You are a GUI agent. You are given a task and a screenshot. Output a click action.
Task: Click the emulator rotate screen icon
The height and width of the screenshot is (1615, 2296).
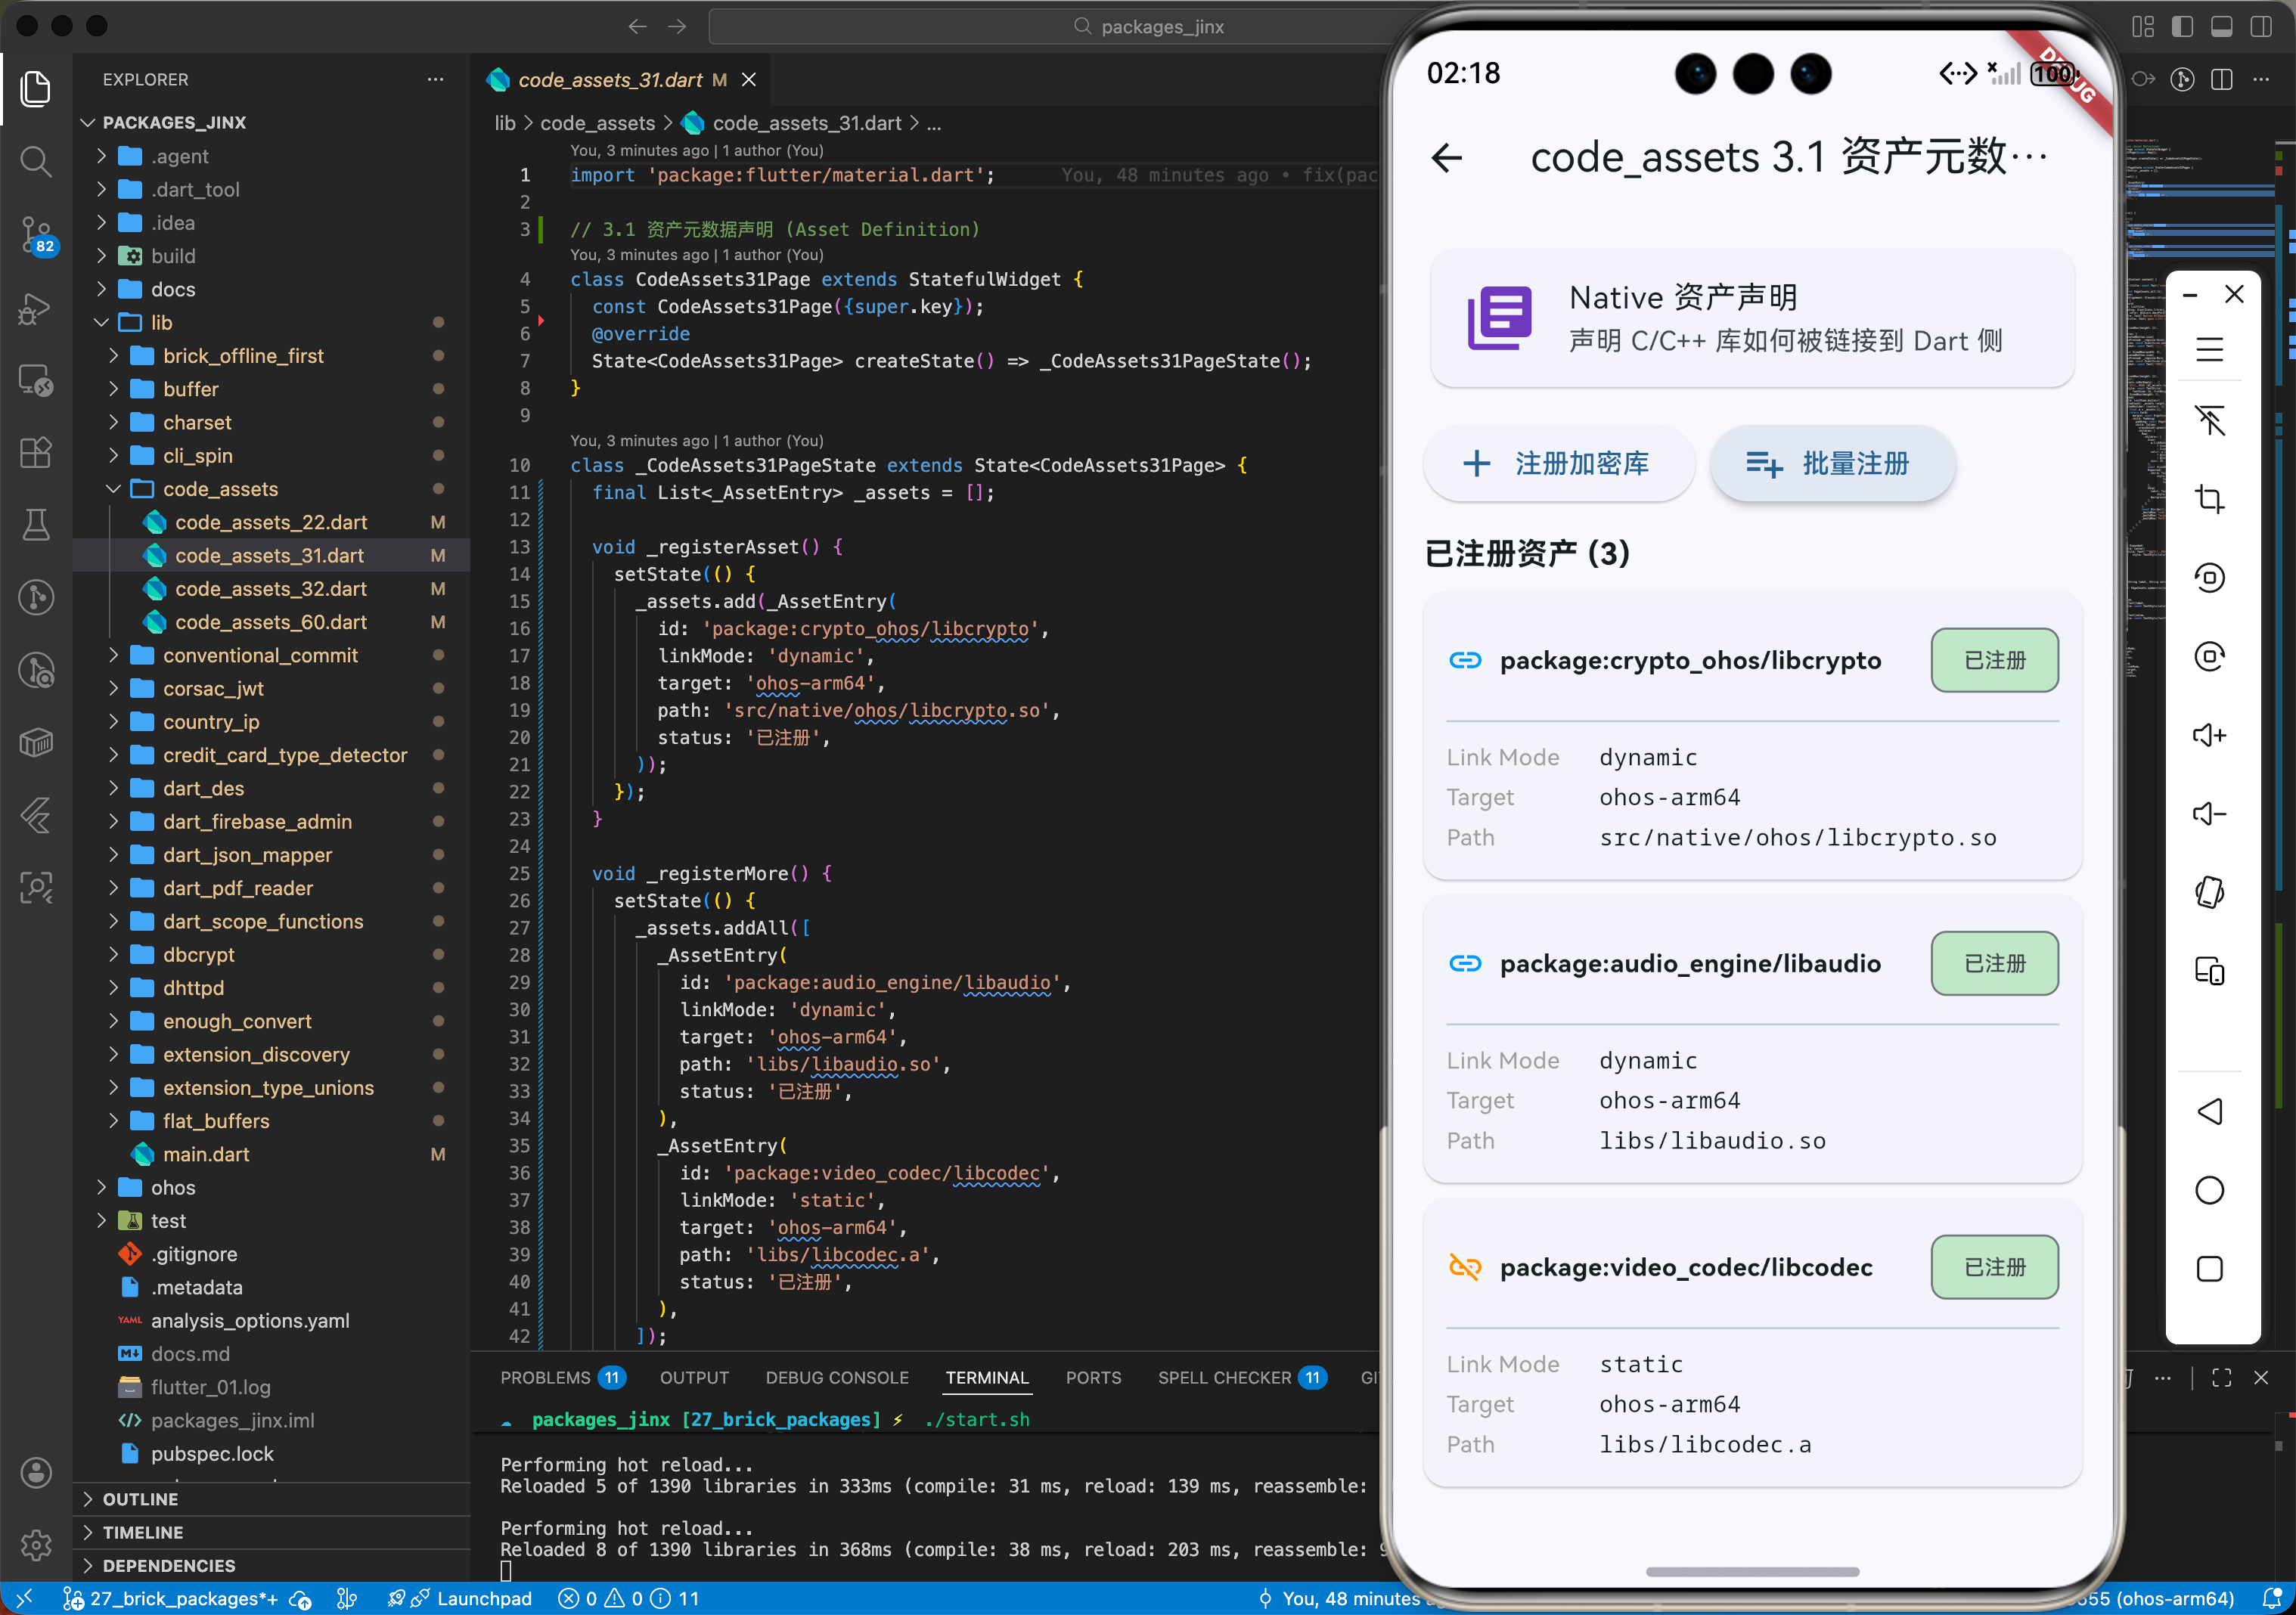coord(2209,892)
